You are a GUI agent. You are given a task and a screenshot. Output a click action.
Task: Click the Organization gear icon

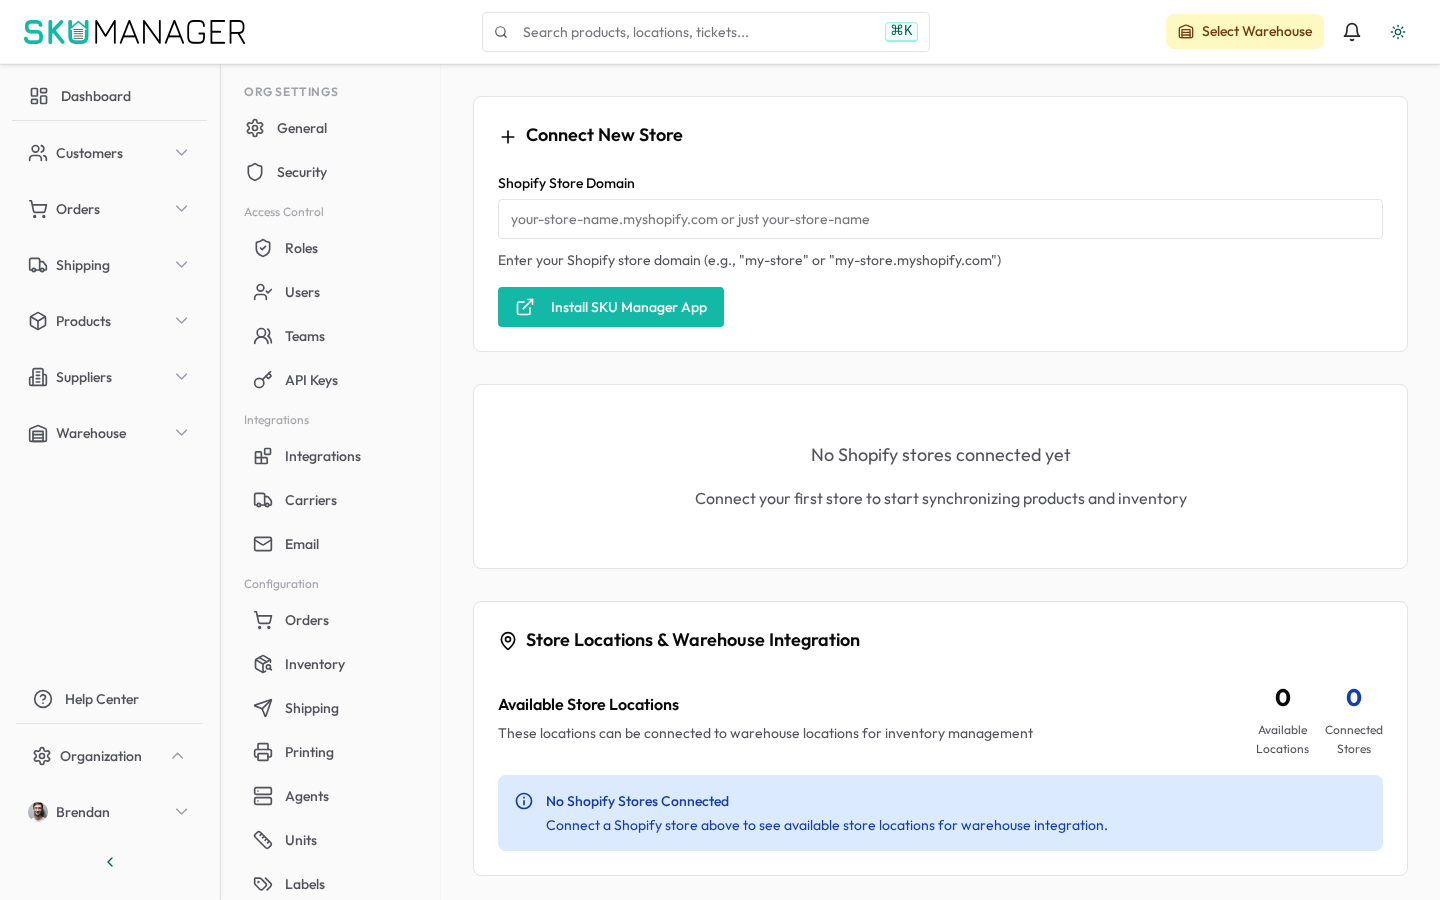tap(42, 756)
